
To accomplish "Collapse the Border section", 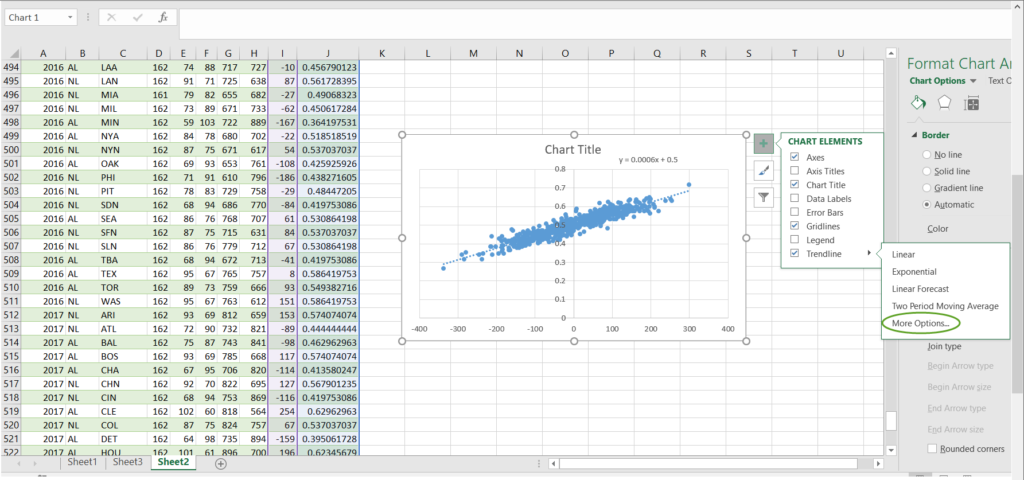I will tap(913, 135).
